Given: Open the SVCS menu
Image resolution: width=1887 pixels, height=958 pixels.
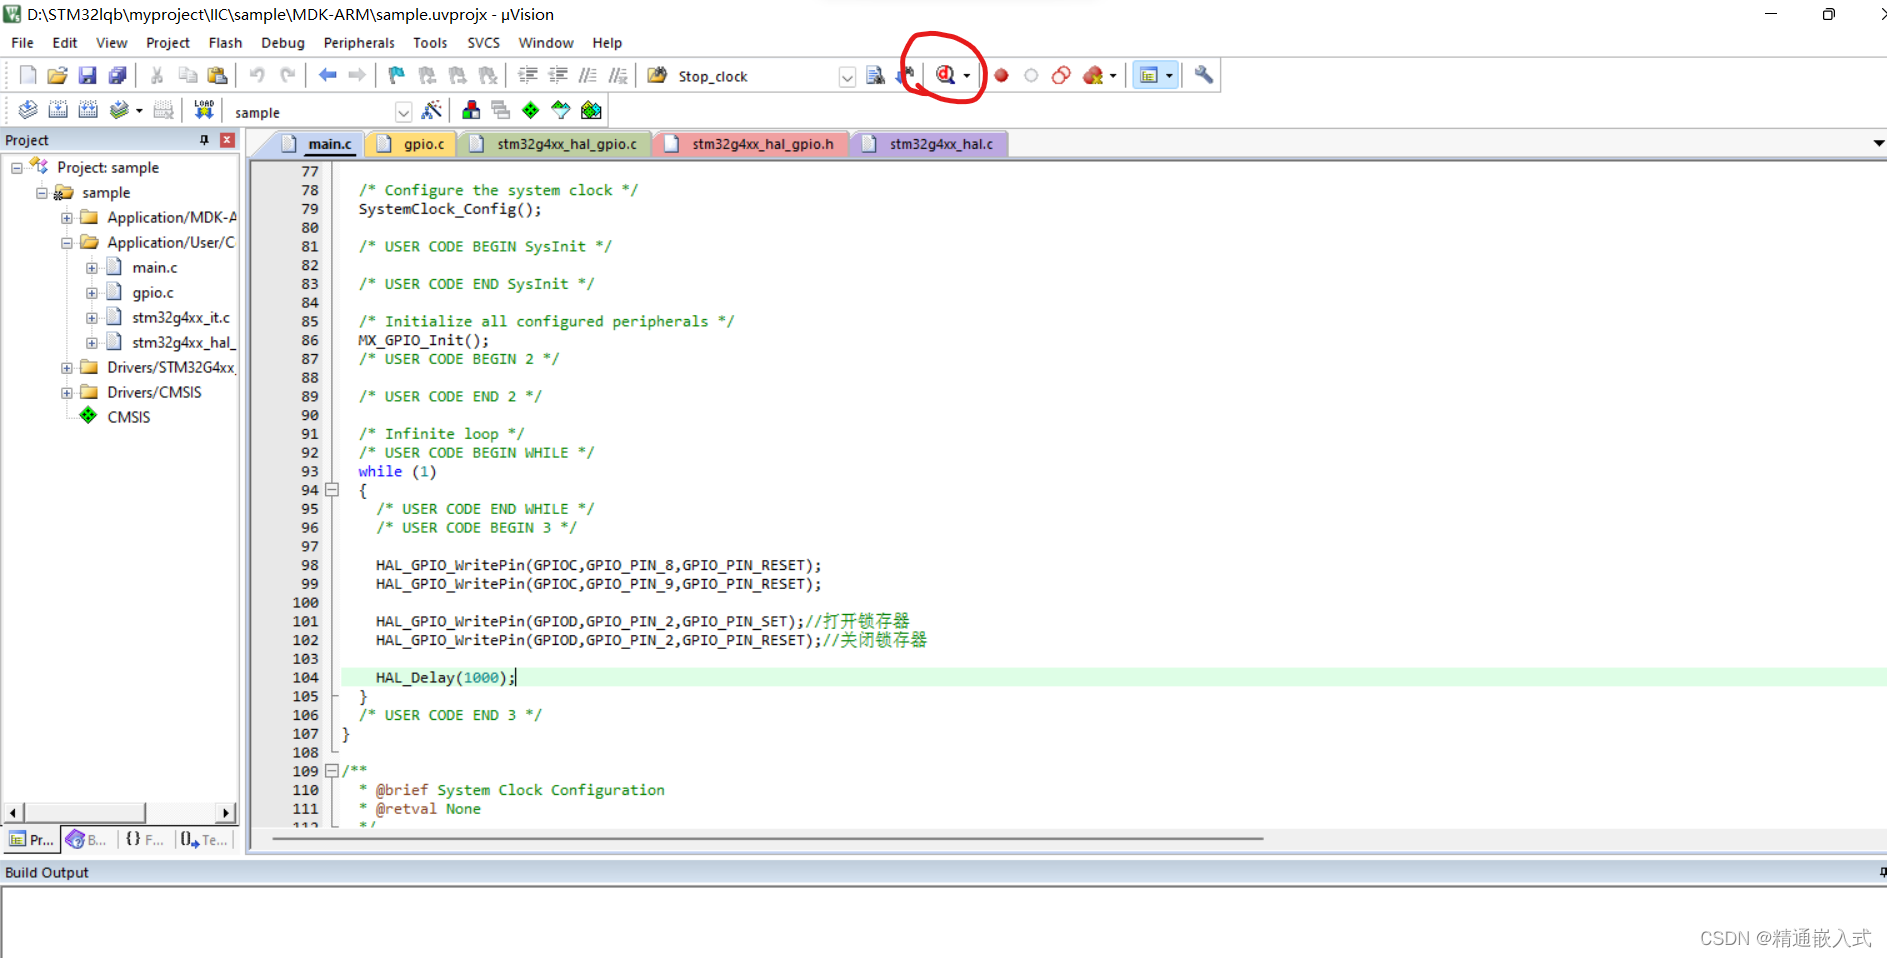Looking at the screenshot, I should (483, 43).
